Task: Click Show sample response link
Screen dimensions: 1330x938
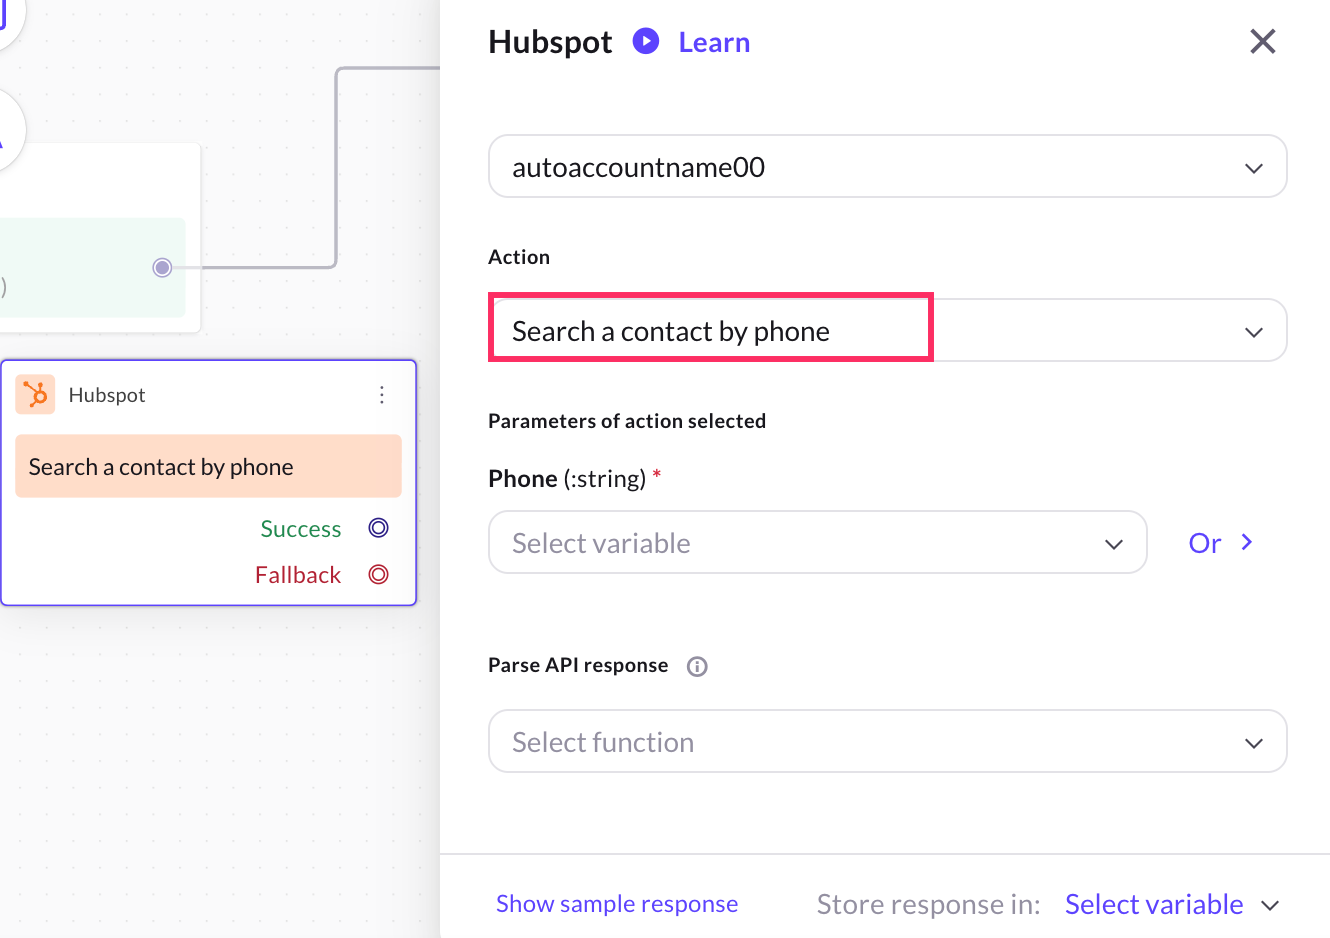Action: [x=617, y=904]
